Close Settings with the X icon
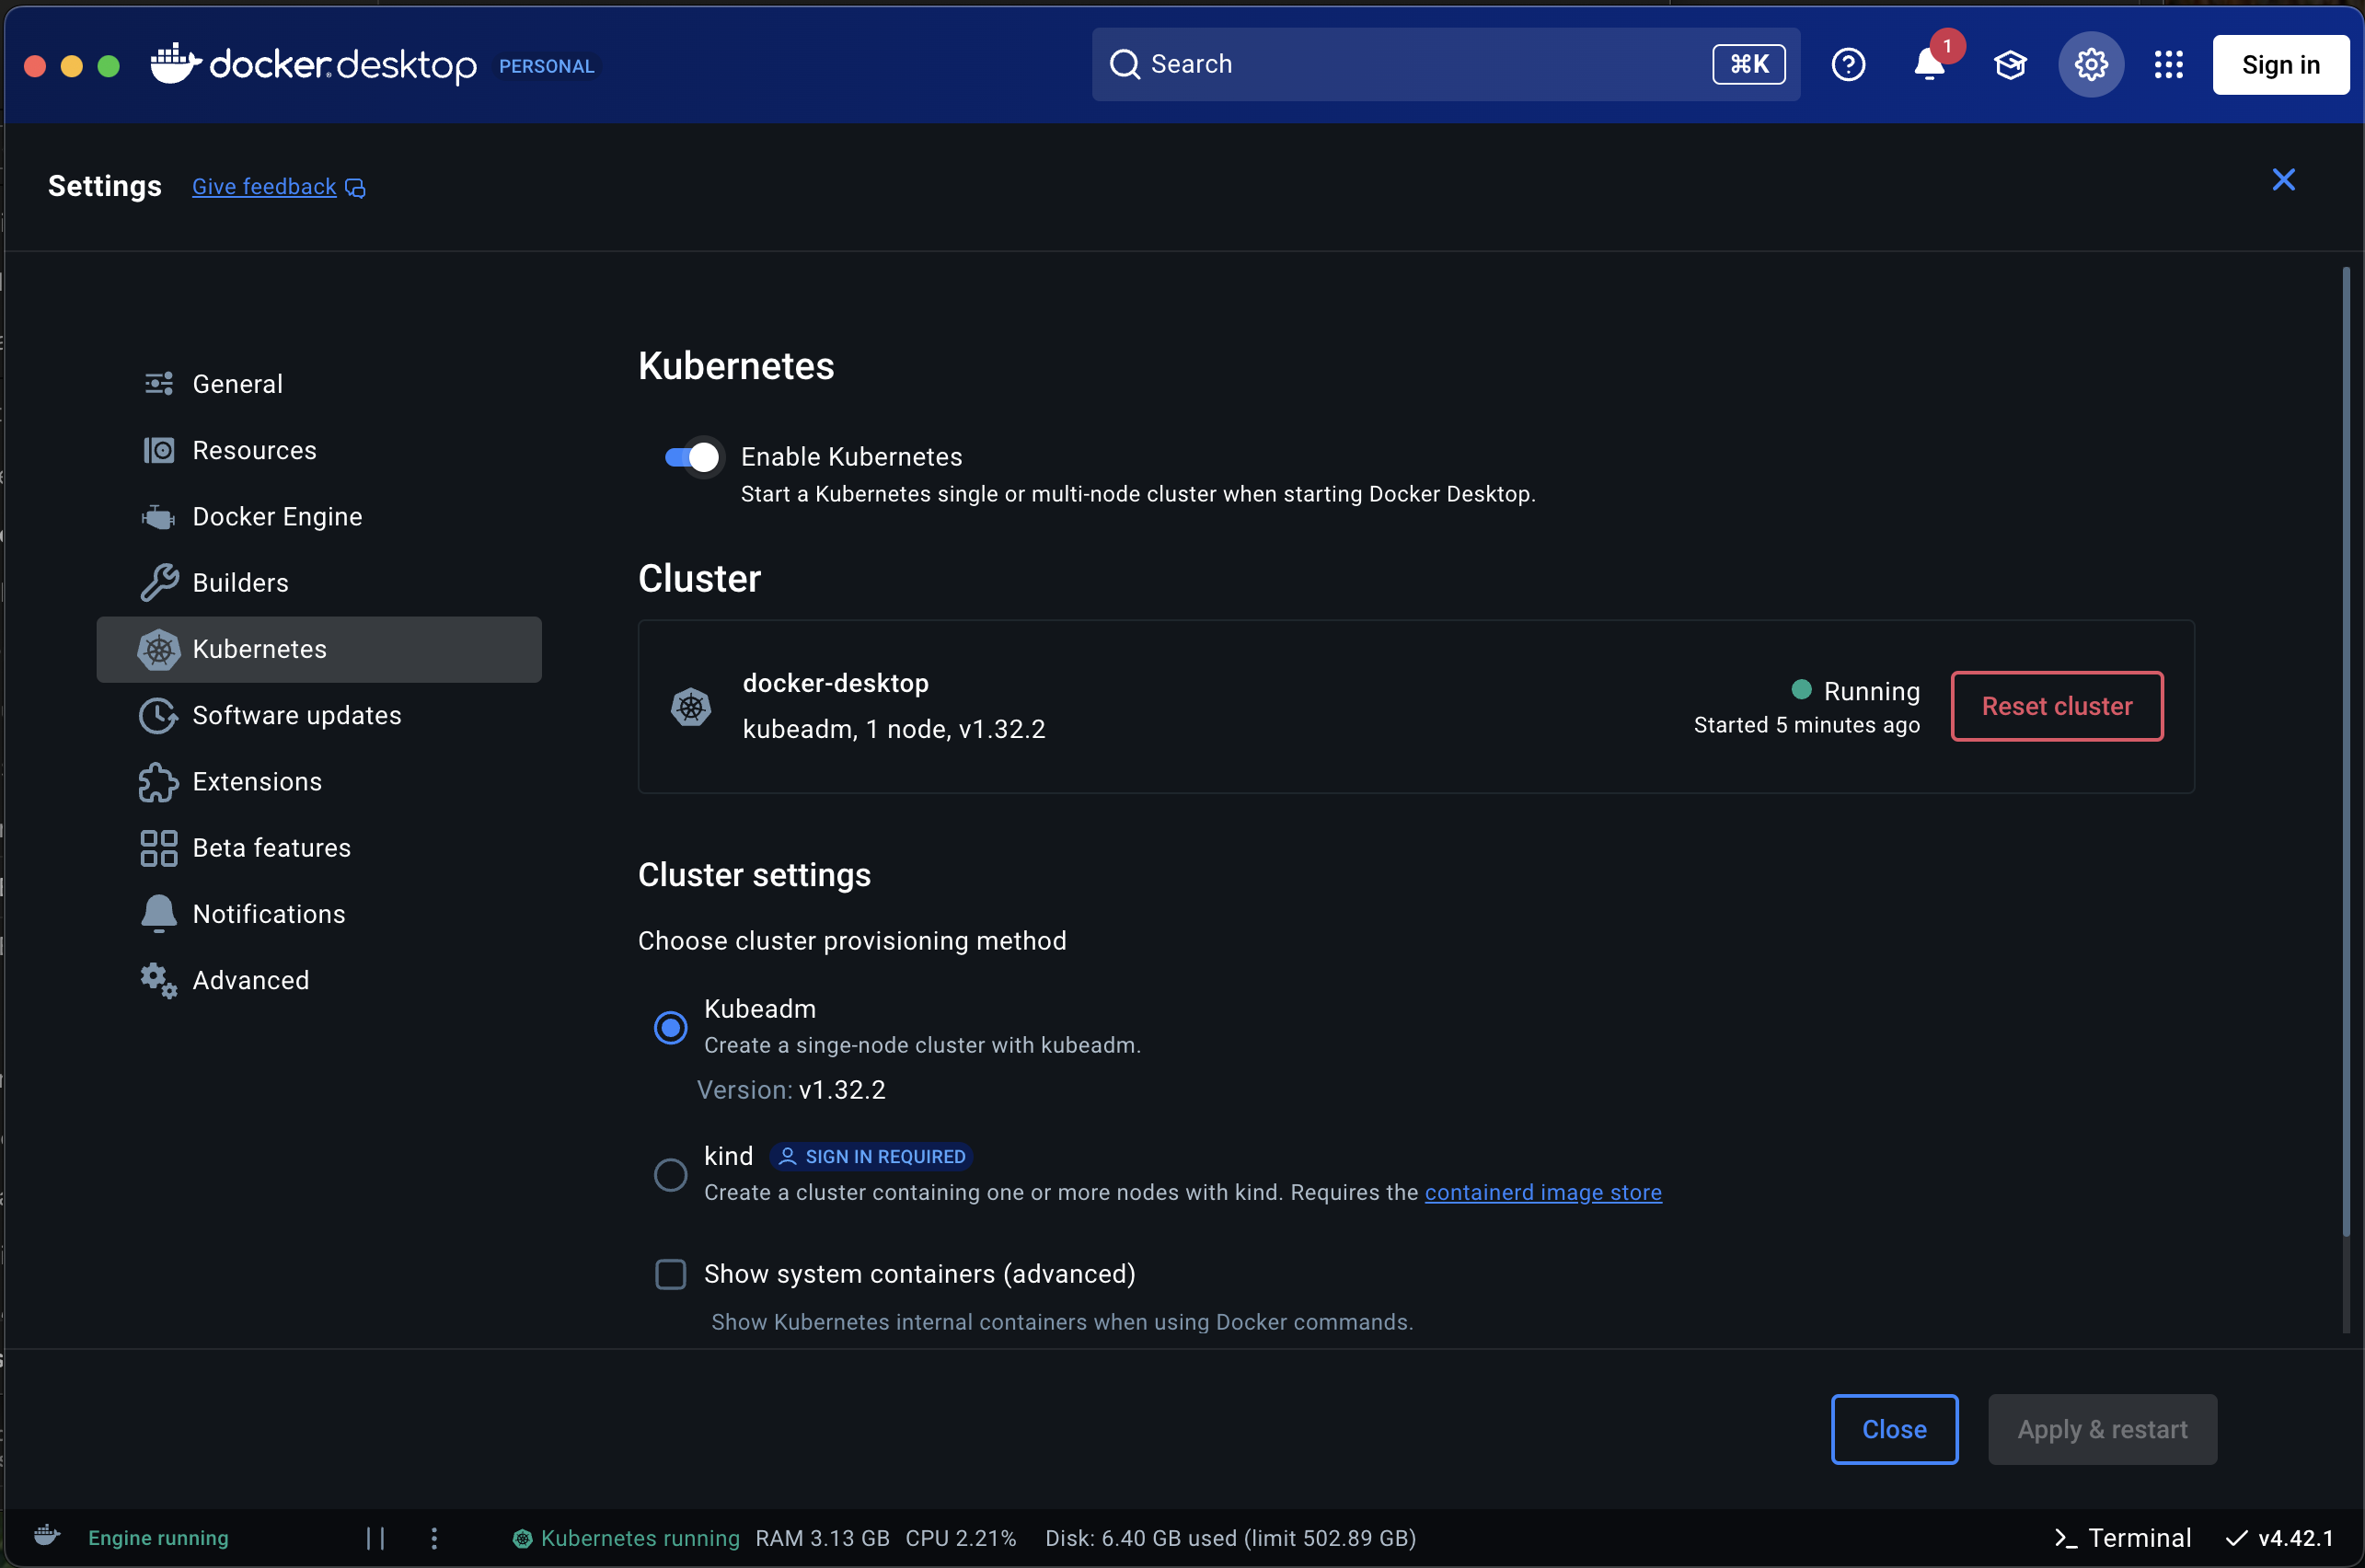The height and width of the screenshot is (1568, 2365). [x=2283, y=179]
